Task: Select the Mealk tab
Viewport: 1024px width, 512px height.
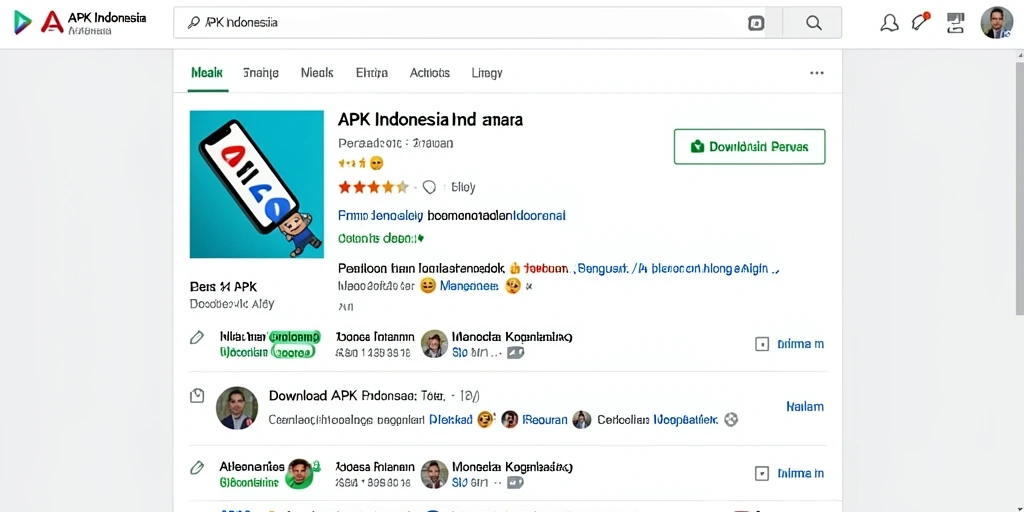Action: [207, 72]
